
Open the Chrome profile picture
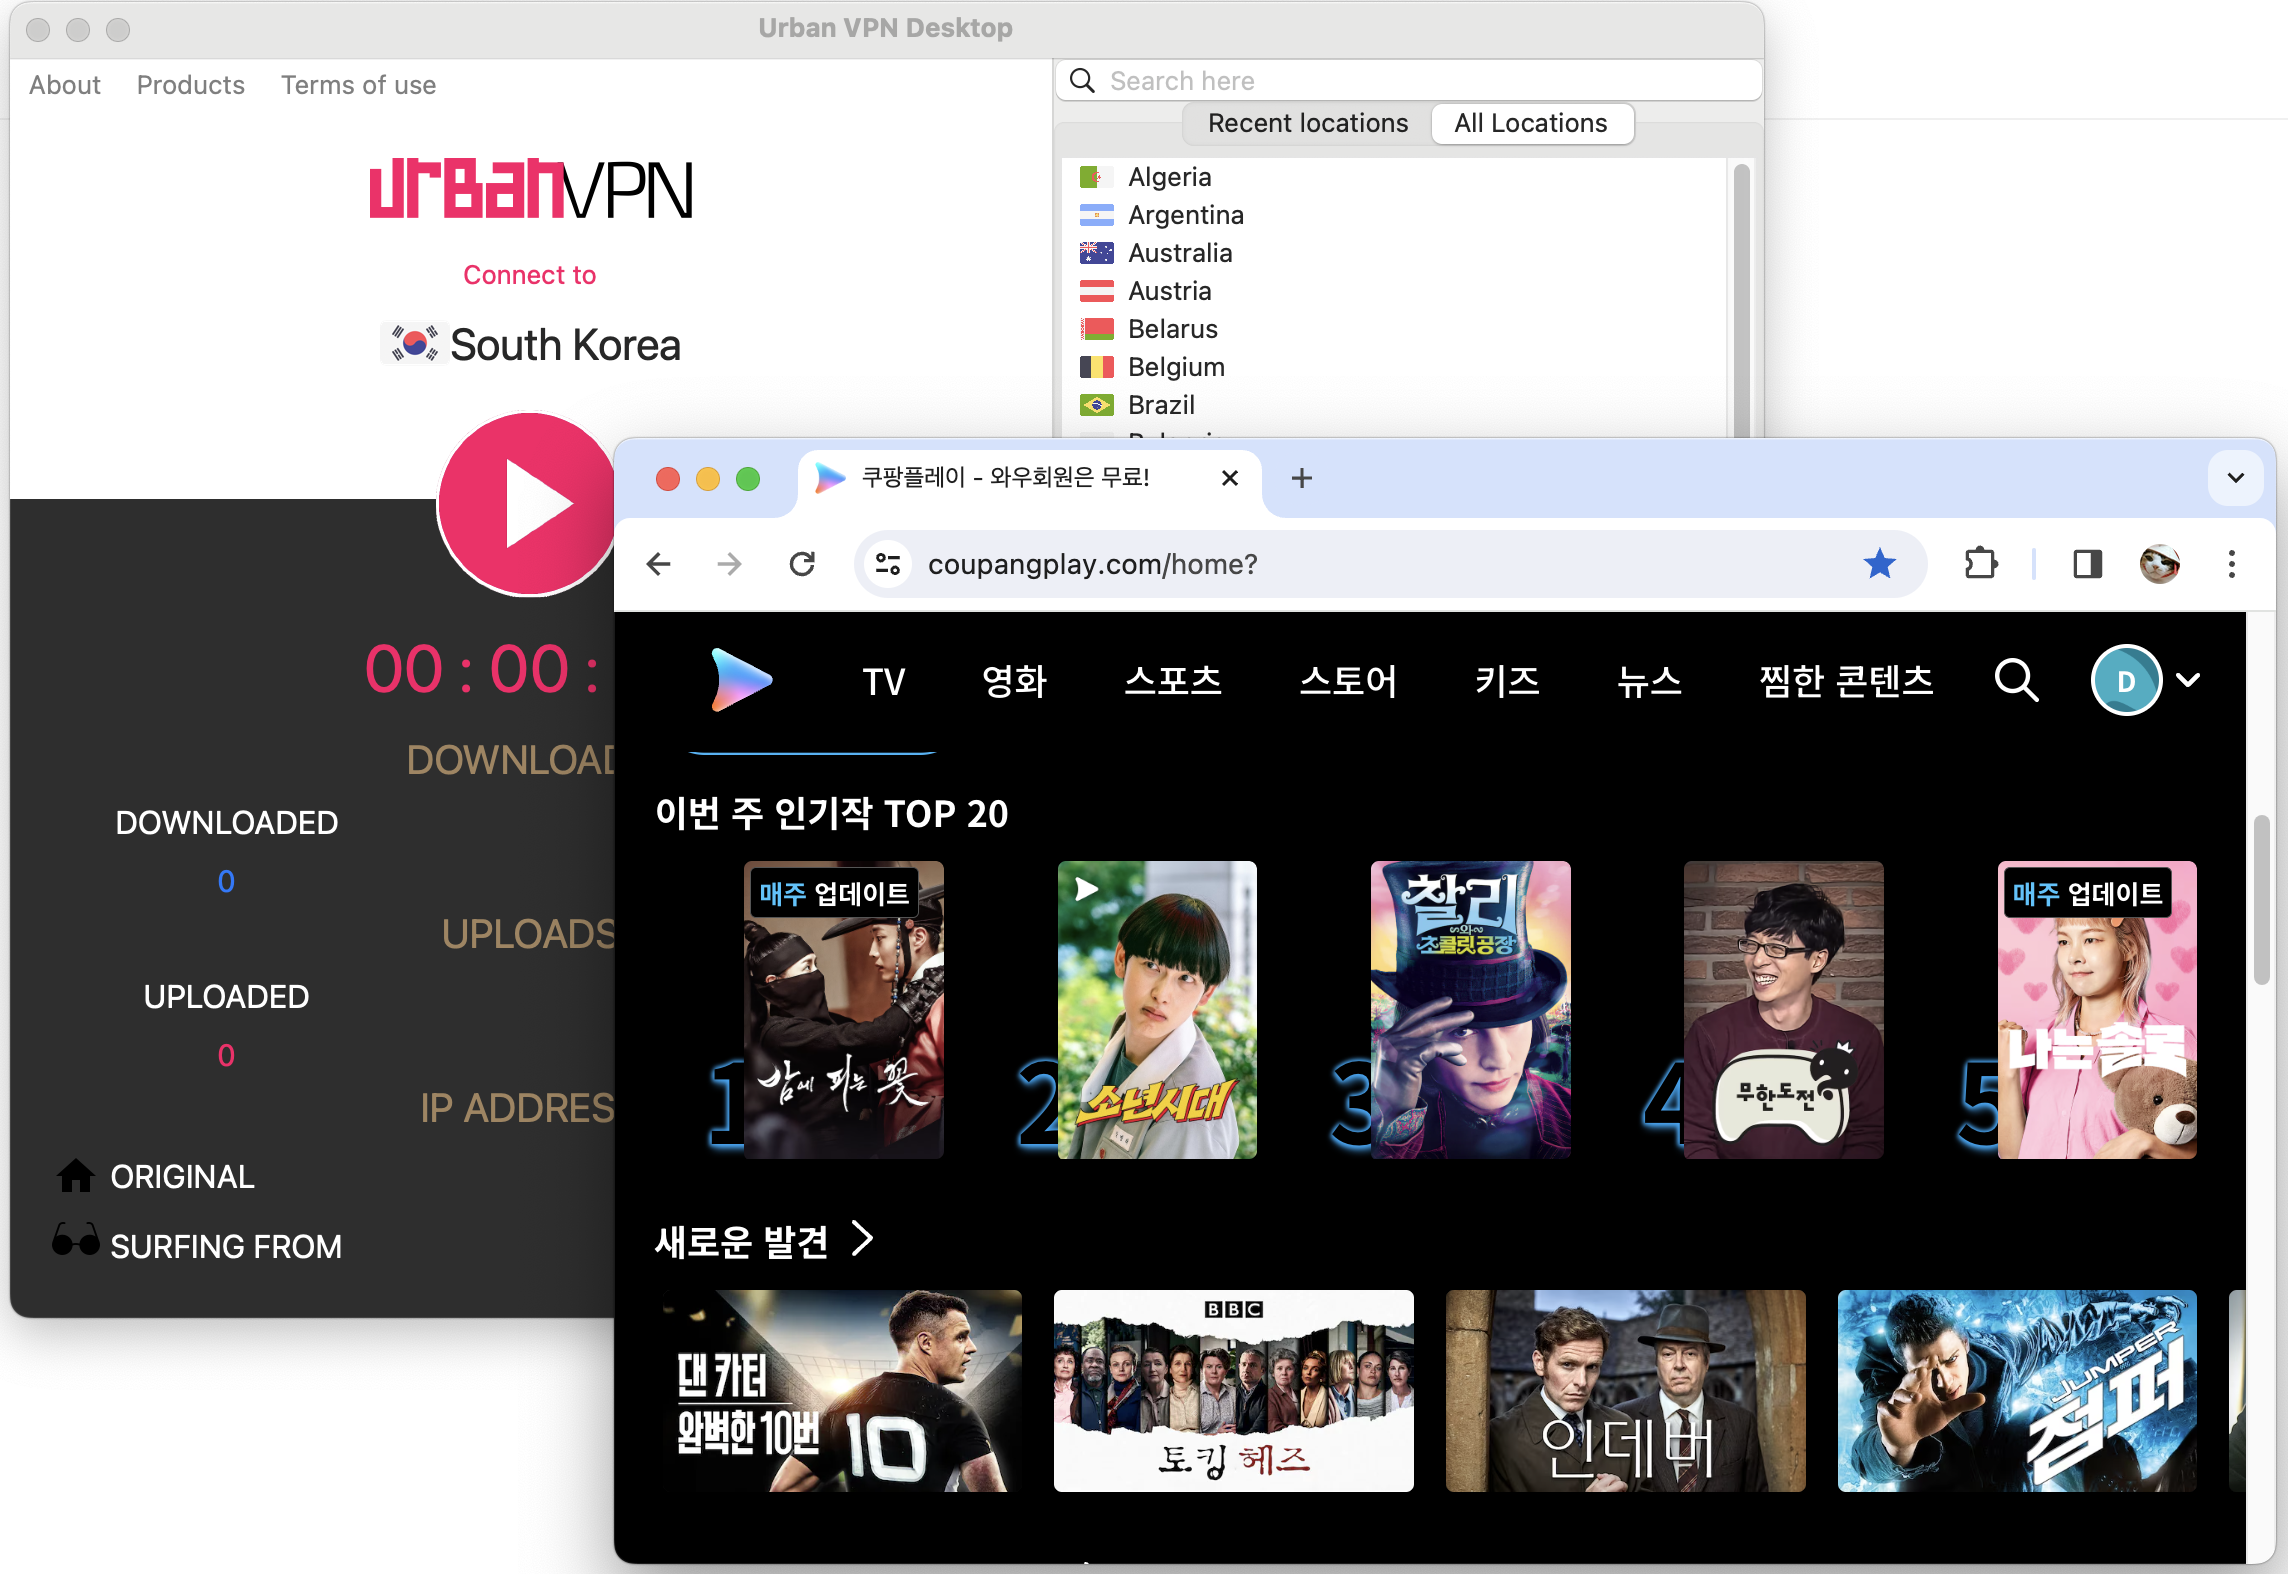coord(2160,564)
